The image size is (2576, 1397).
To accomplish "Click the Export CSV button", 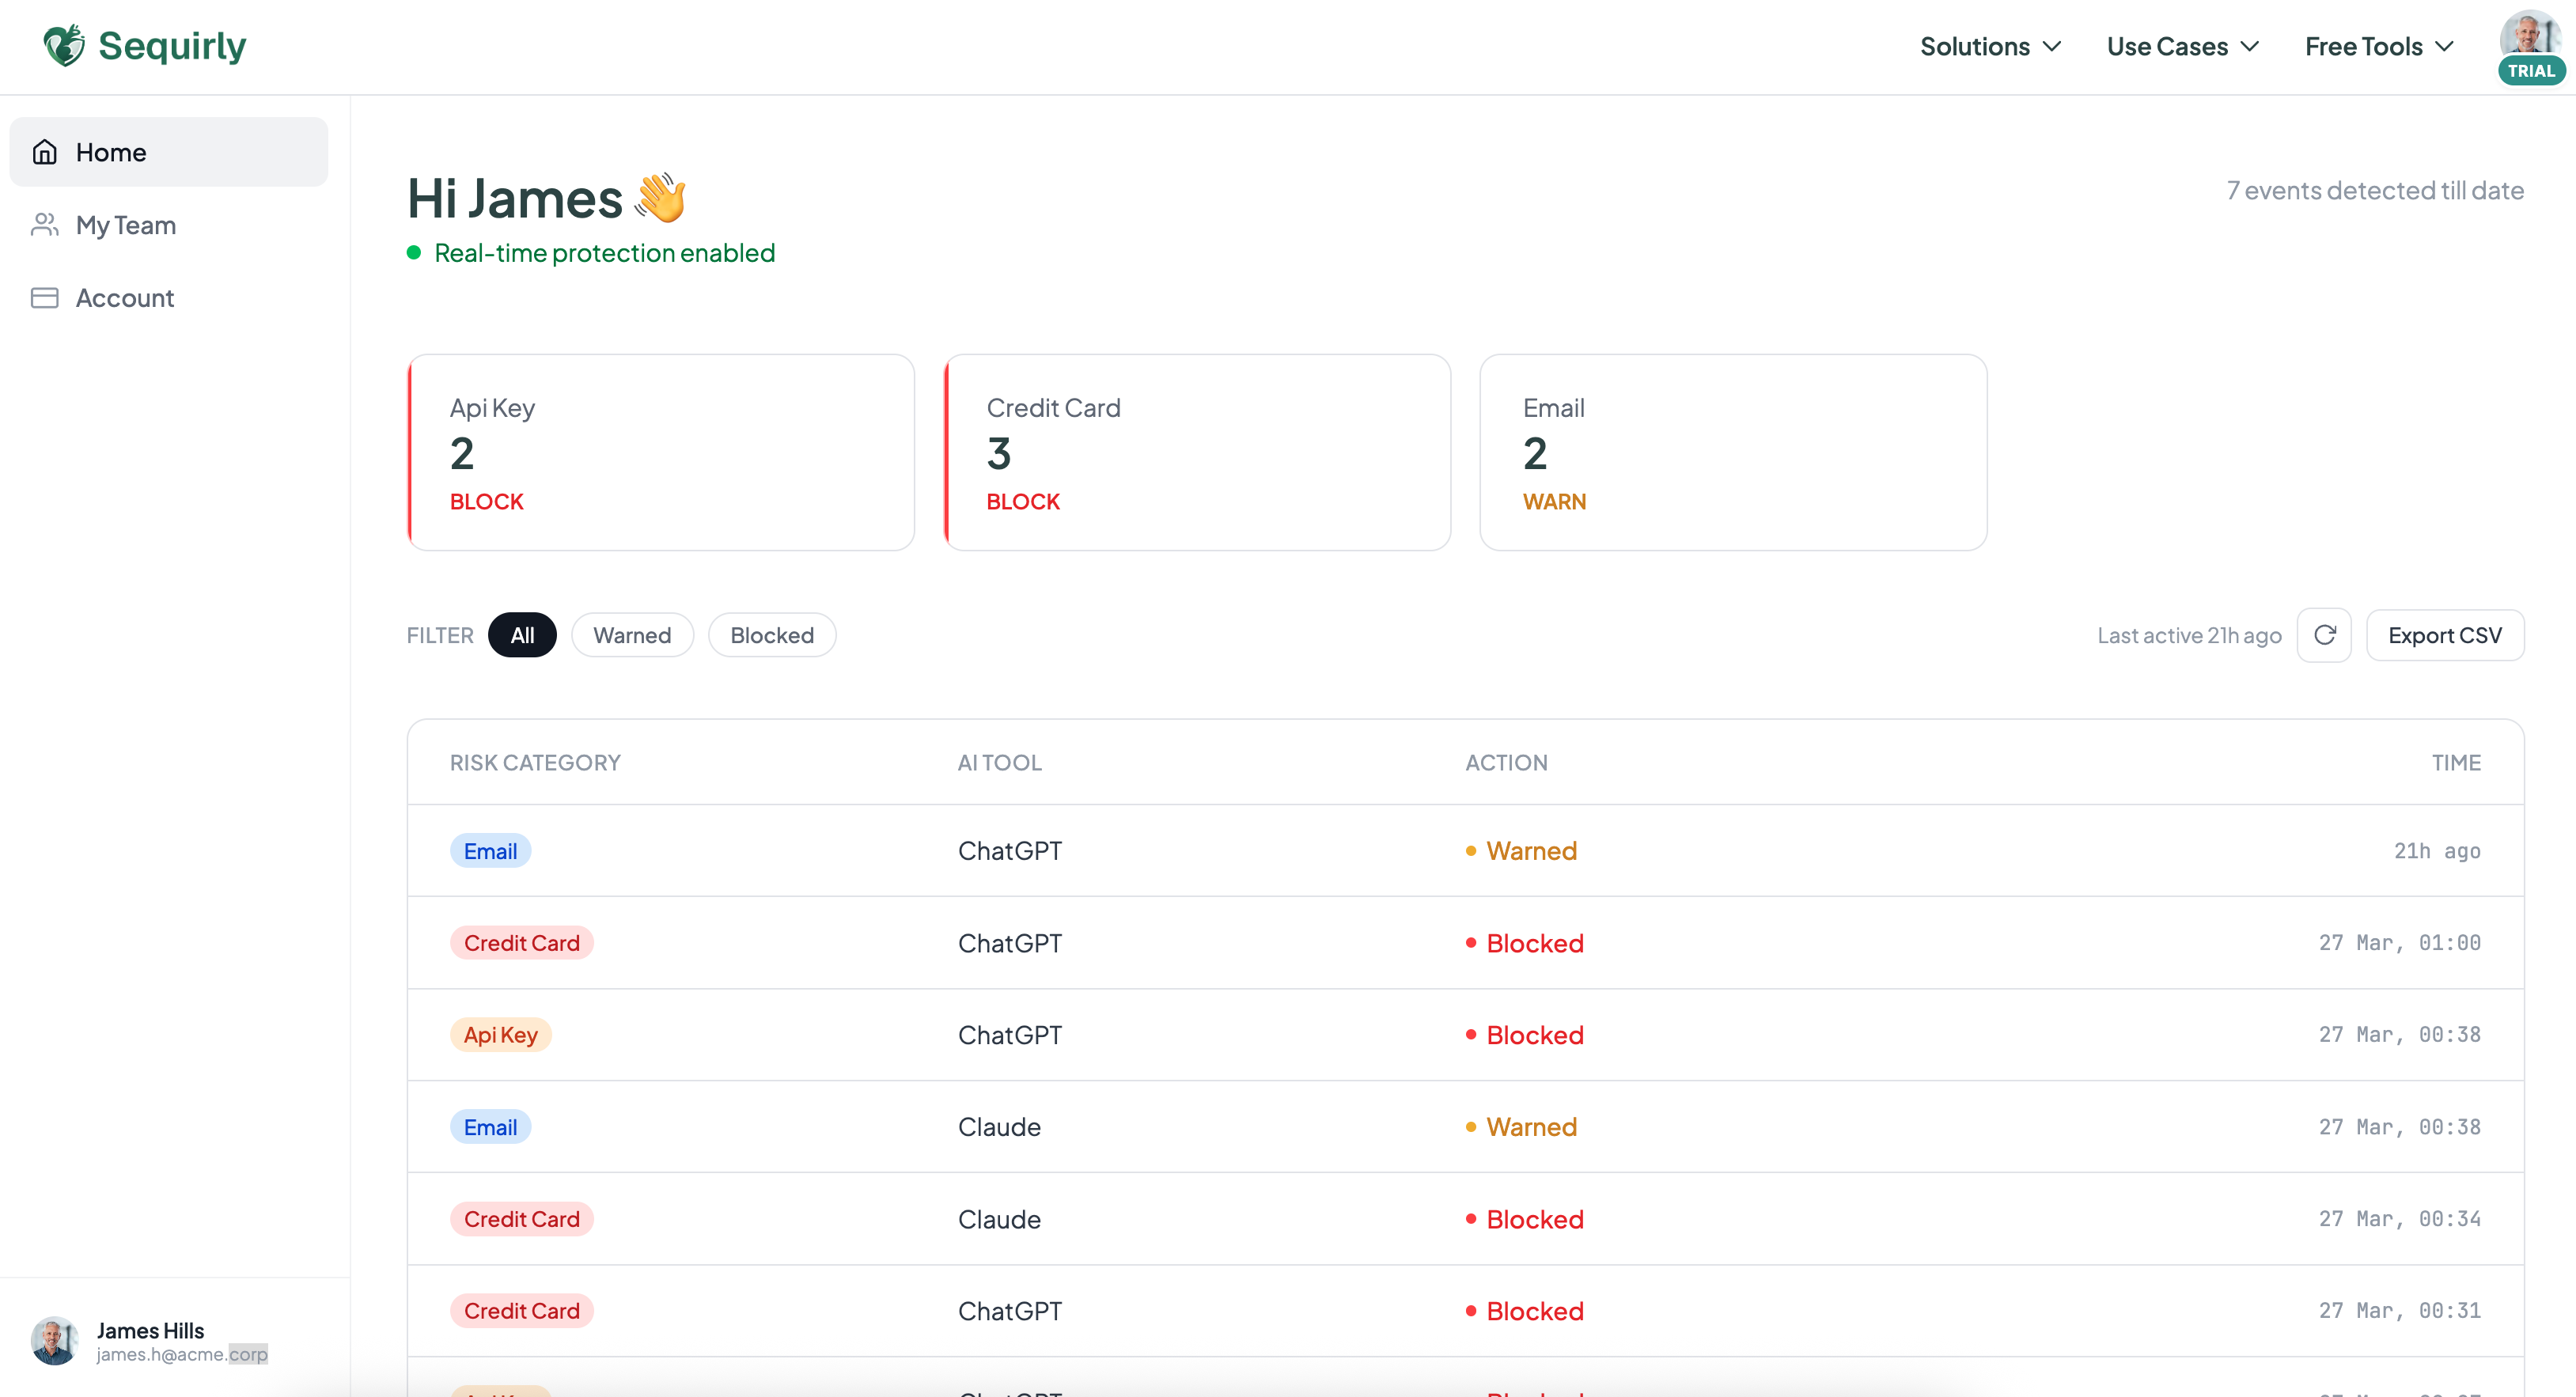I will 2445,635.
